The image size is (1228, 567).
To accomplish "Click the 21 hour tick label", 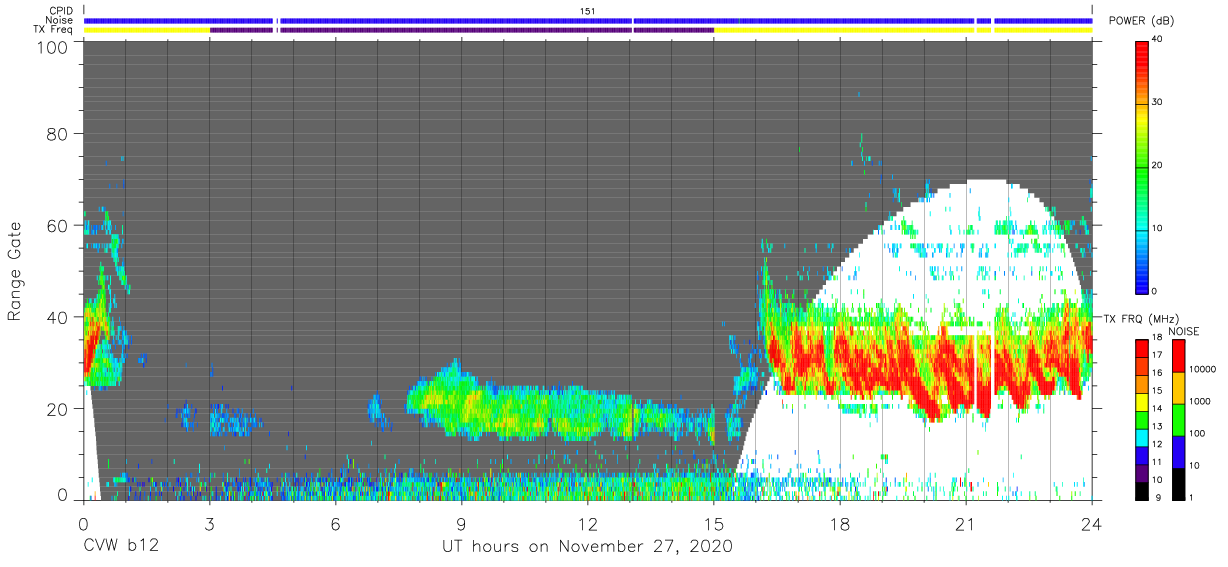I will (x=966, y=524).
